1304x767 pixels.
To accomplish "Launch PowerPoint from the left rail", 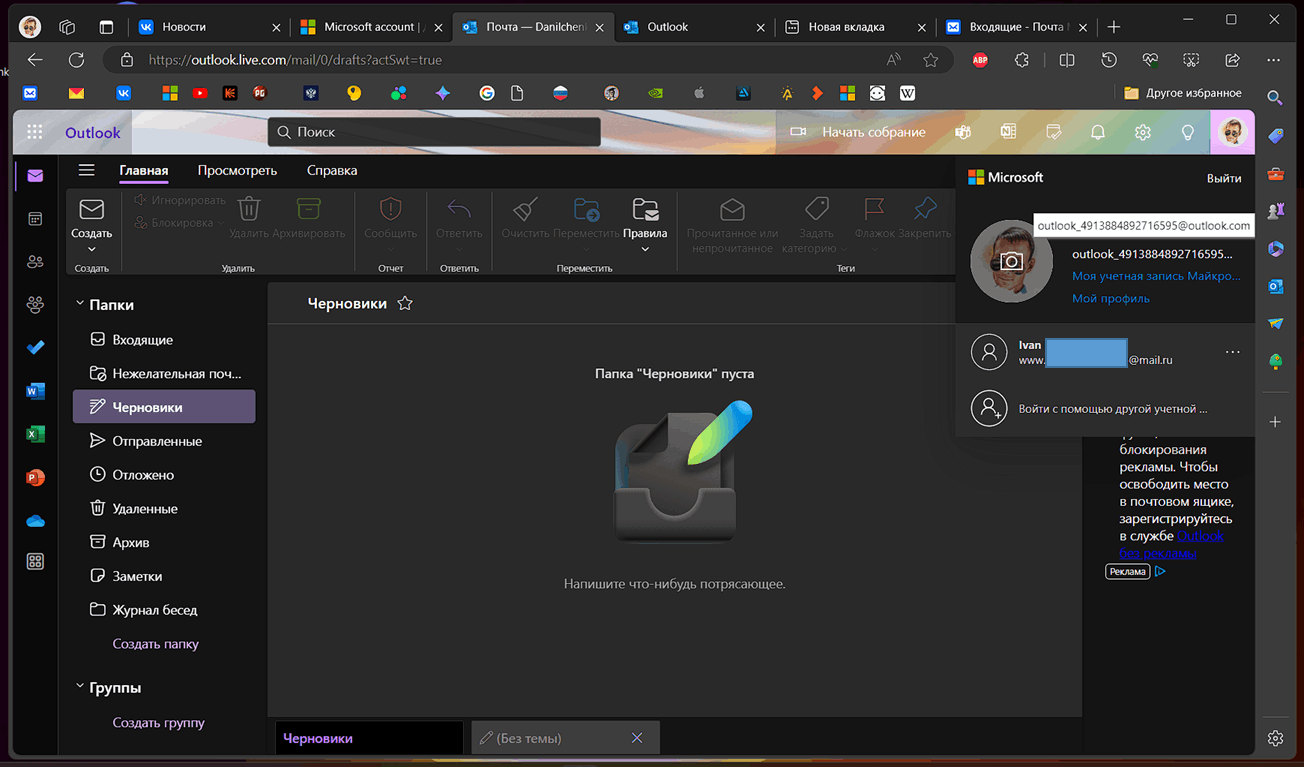I will (35, 477).
